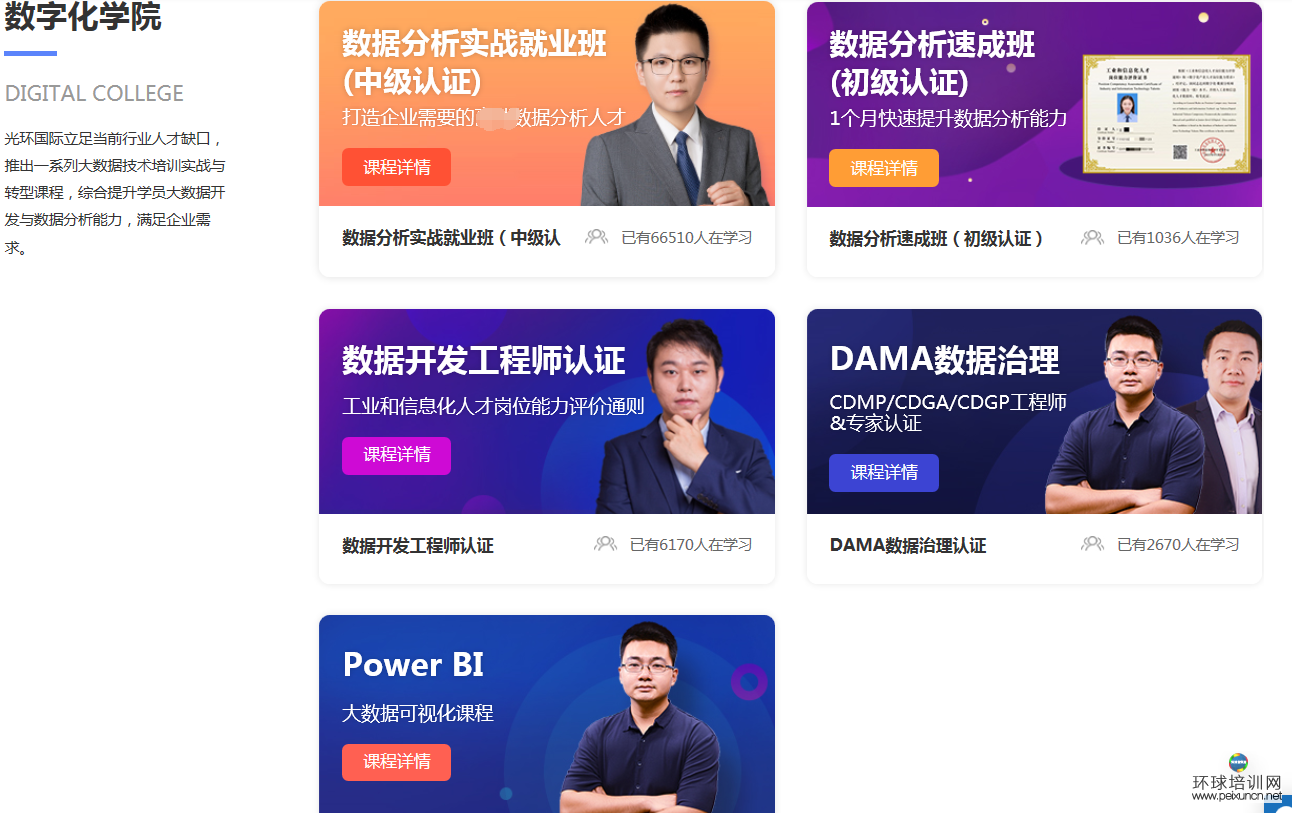1292x813 pixels.
Task: Click learners icon beside 已有1036人在学习
Action: point(1092,237)
